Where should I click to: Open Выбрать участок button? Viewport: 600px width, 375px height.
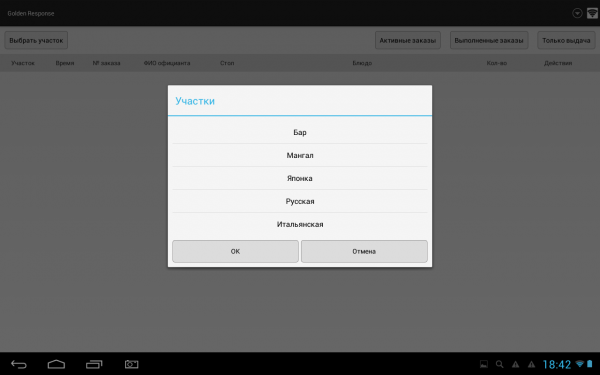tap(36, 40)
